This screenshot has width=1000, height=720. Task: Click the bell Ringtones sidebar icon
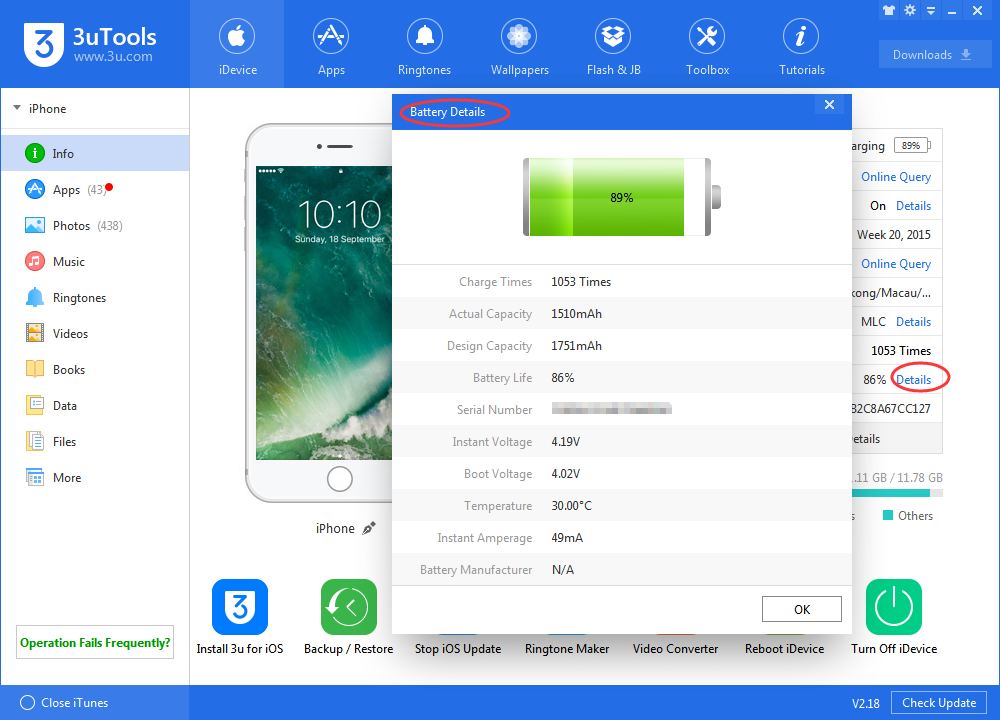34,297
